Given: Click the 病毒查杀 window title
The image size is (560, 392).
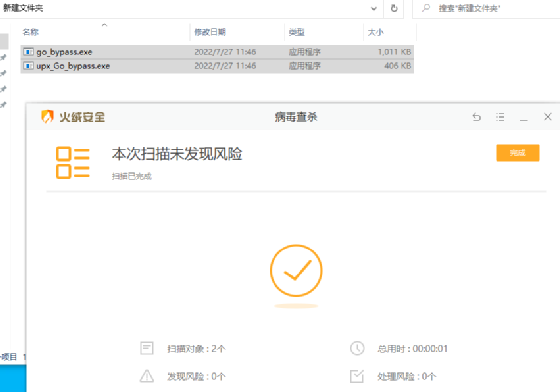Looking at the screenshot, I should click(296, 117).
